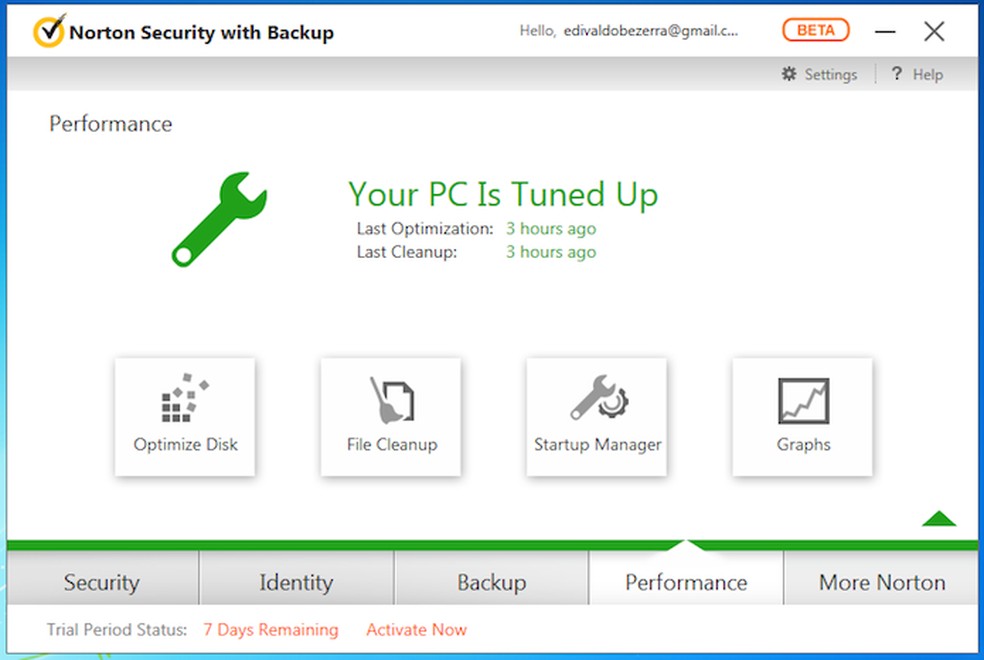
Task: Collapse panel with green up arrow
Action: click(x=939, y=518)
